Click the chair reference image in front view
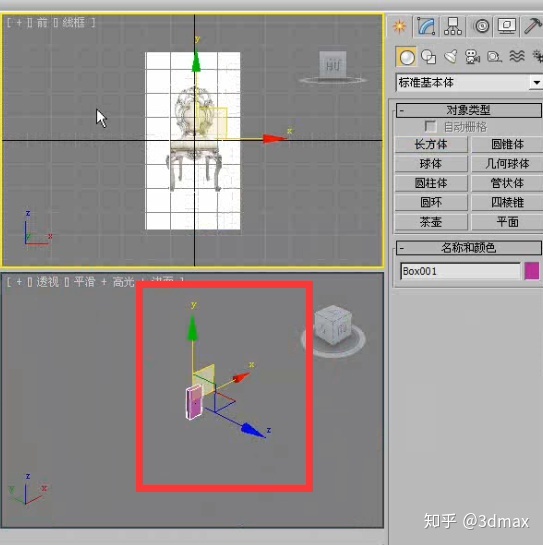The width and height of the screenshot is (543, 545). coord(193,141)
